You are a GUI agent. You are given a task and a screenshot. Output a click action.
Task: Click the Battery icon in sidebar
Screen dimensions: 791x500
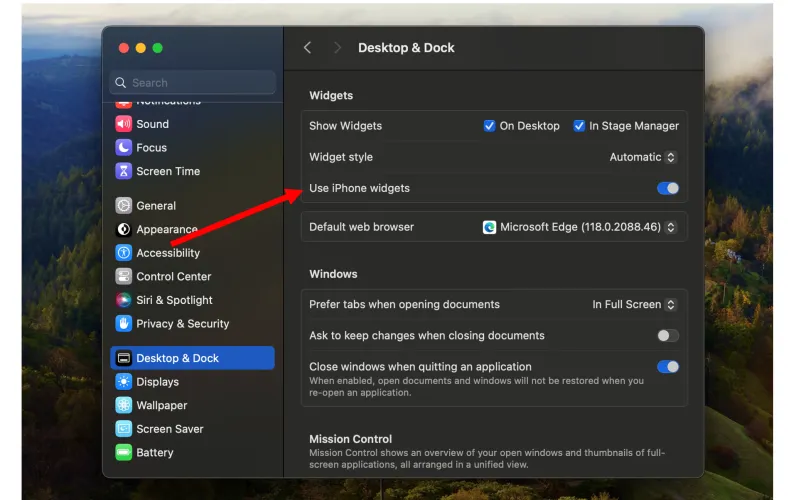[123, 453]
